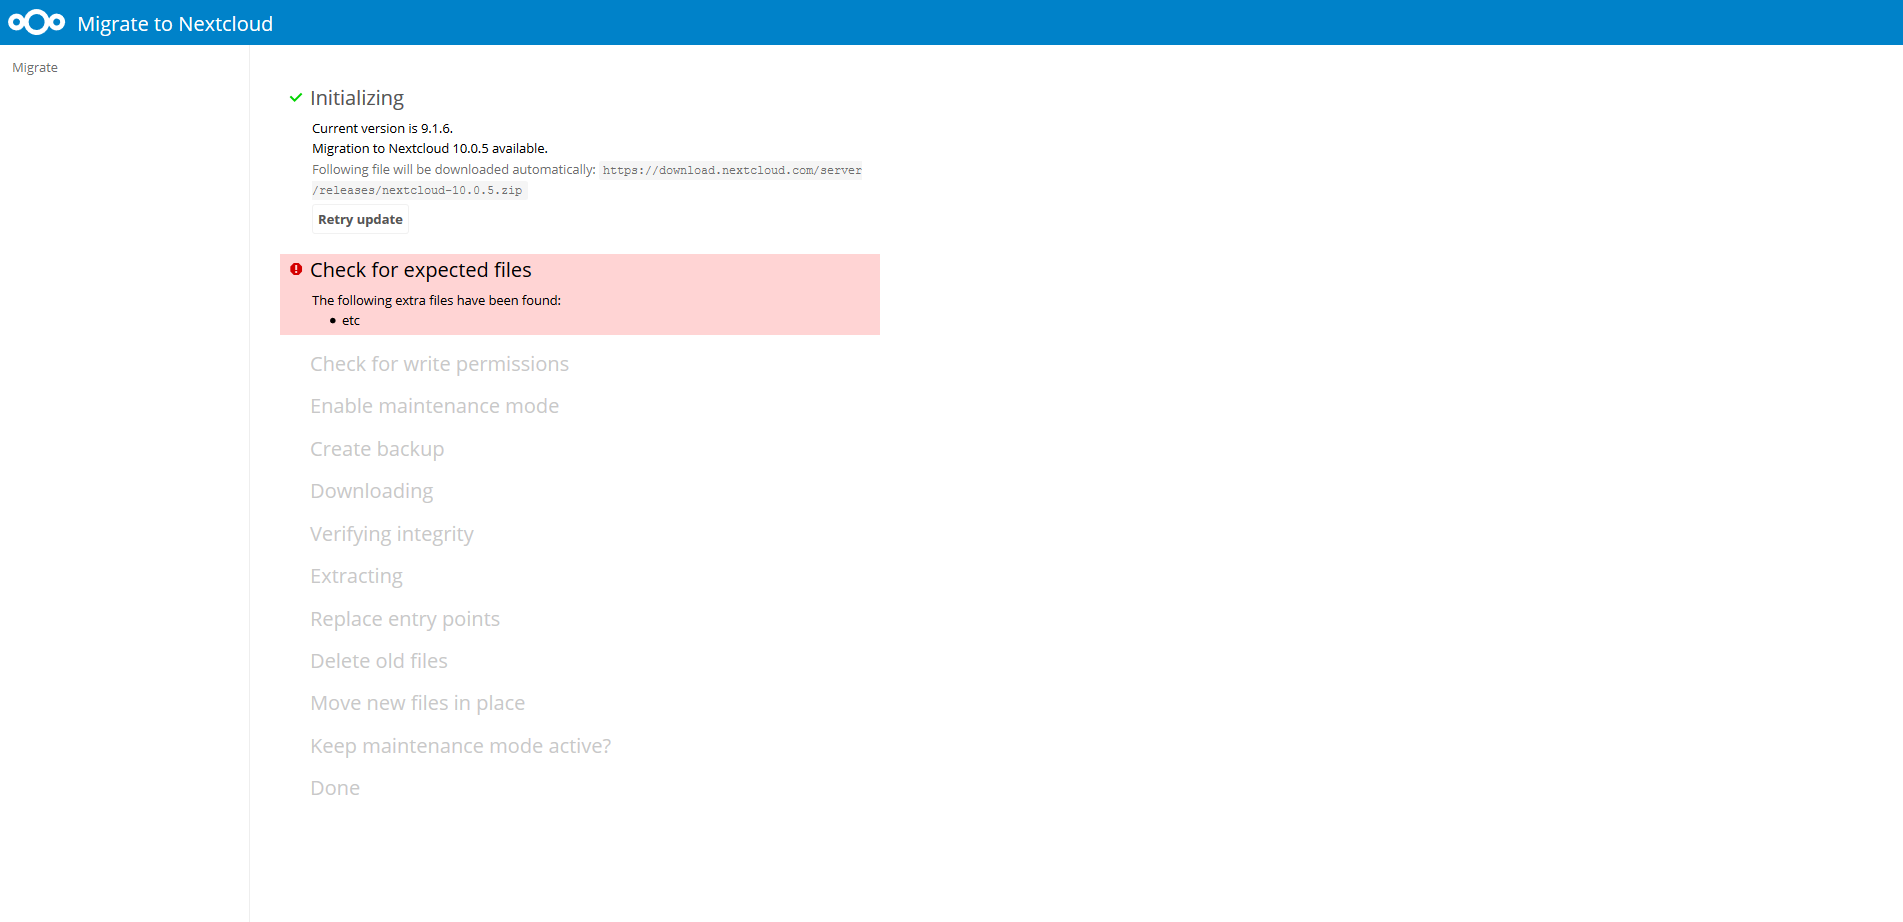Select the Downloading step
The height and width of the screenshot is (922, 1903).
371,491
